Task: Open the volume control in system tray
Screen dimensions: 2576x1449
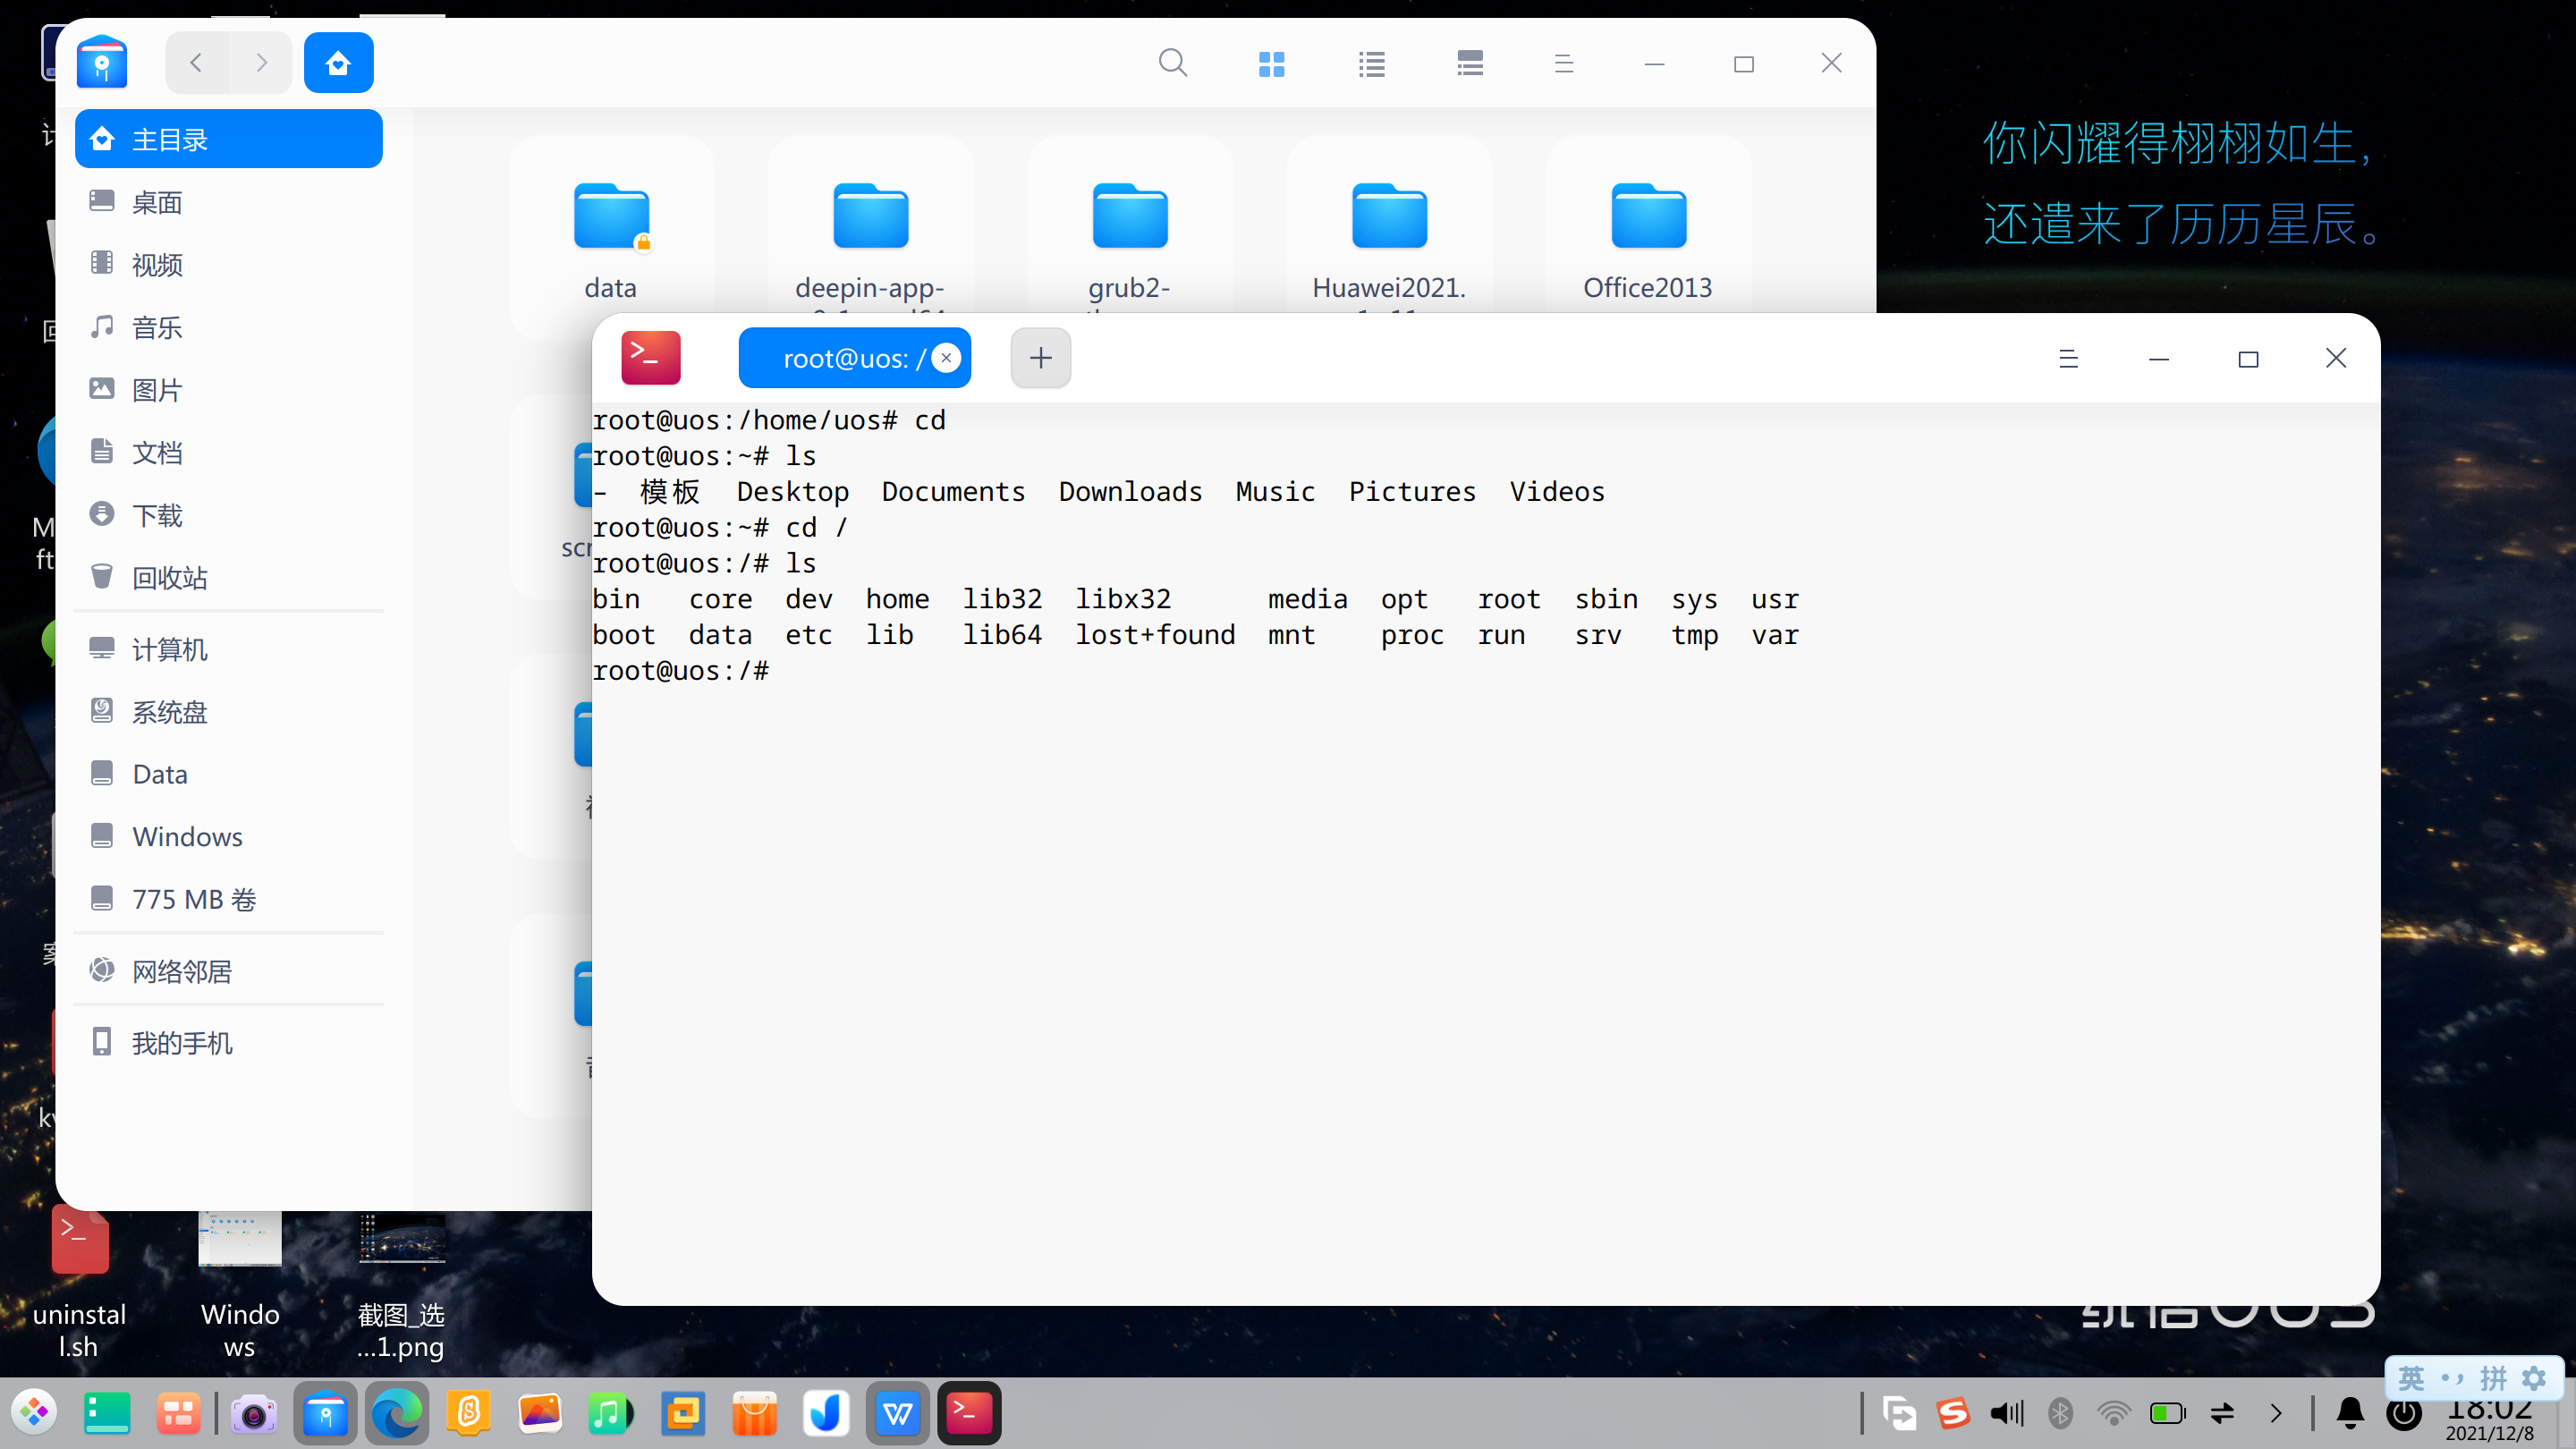Action: point(2006,1412)
